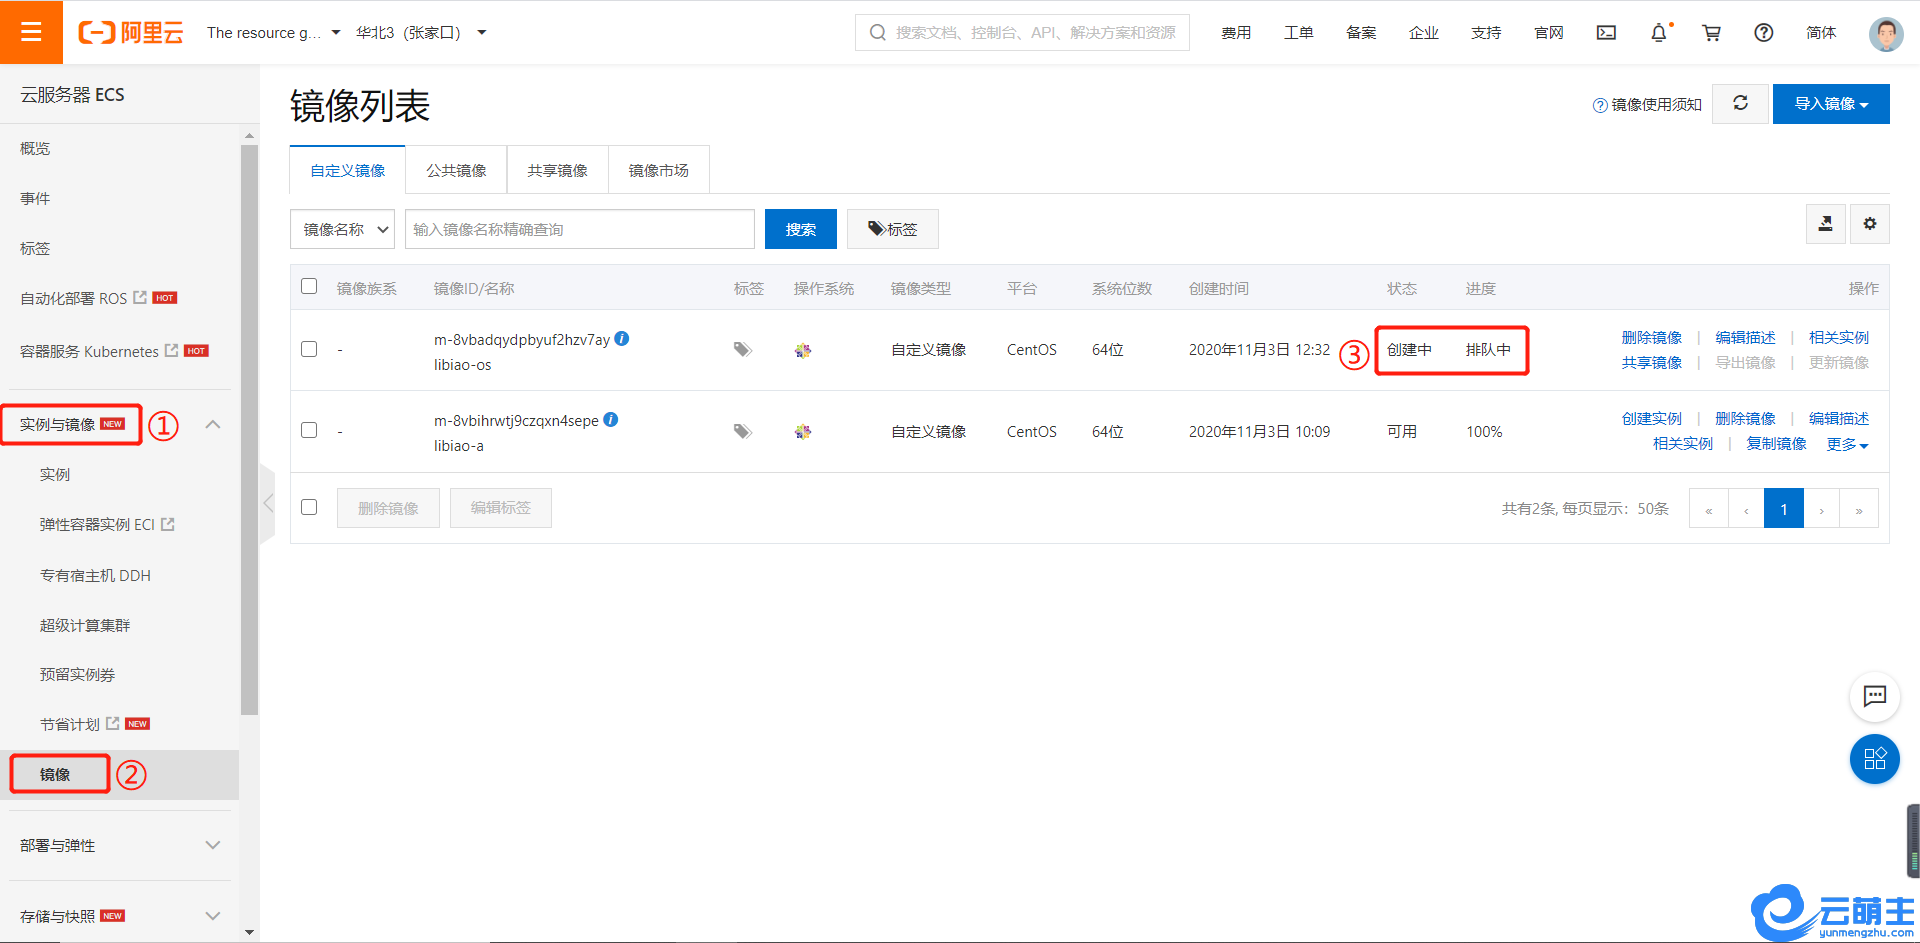Screen dimensions: 1920x943
Task: Check the checkbox for libiao-os image row
Action: (309, 349)
